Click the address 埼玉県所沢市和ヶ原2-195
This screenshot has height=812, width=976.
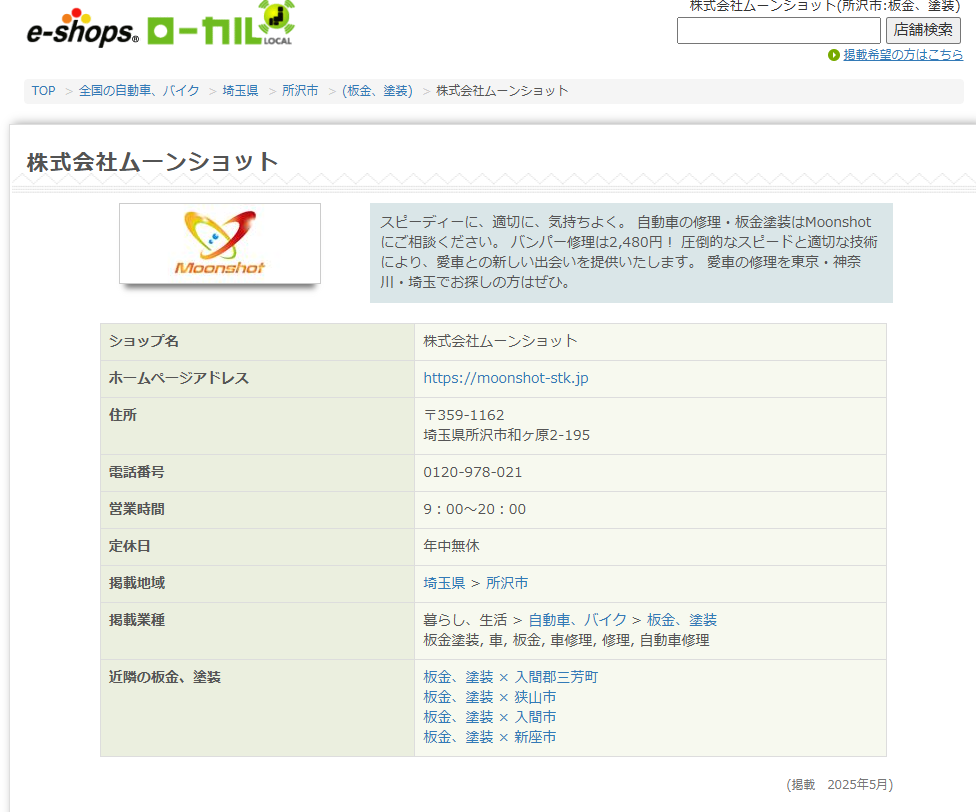[507, 435]
